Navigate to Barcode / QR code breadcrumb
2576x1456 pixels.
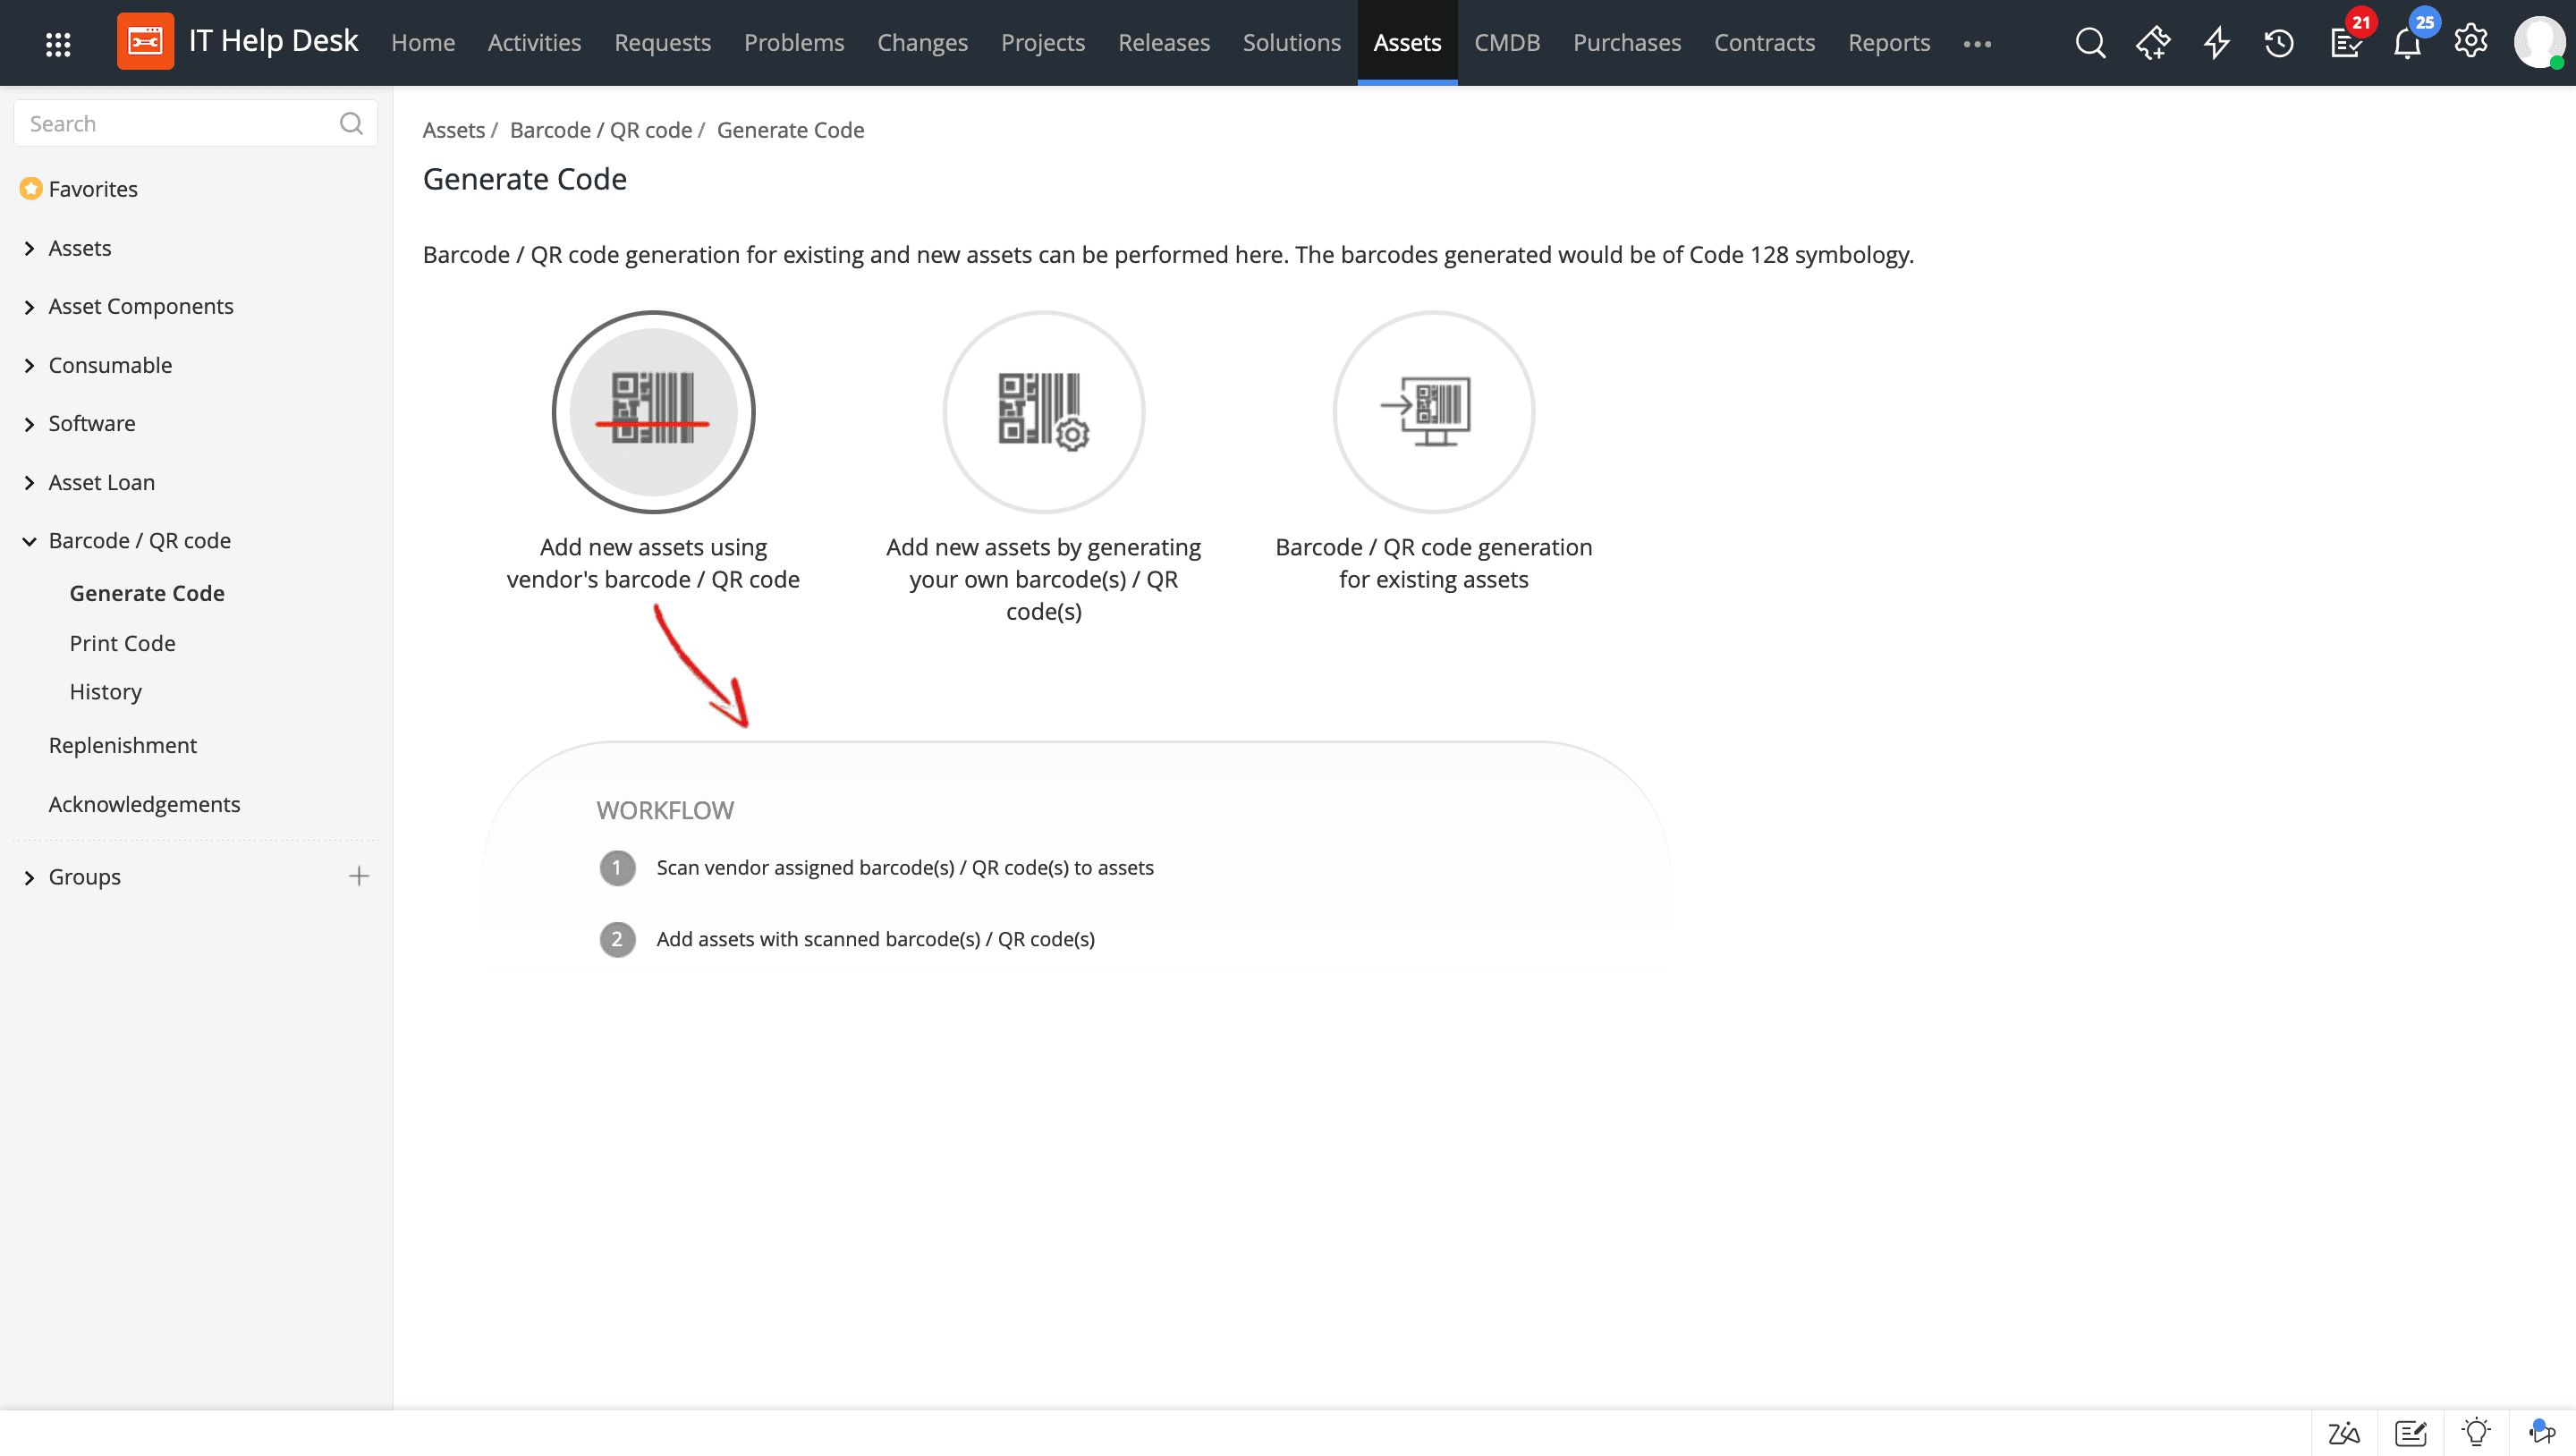600,129
